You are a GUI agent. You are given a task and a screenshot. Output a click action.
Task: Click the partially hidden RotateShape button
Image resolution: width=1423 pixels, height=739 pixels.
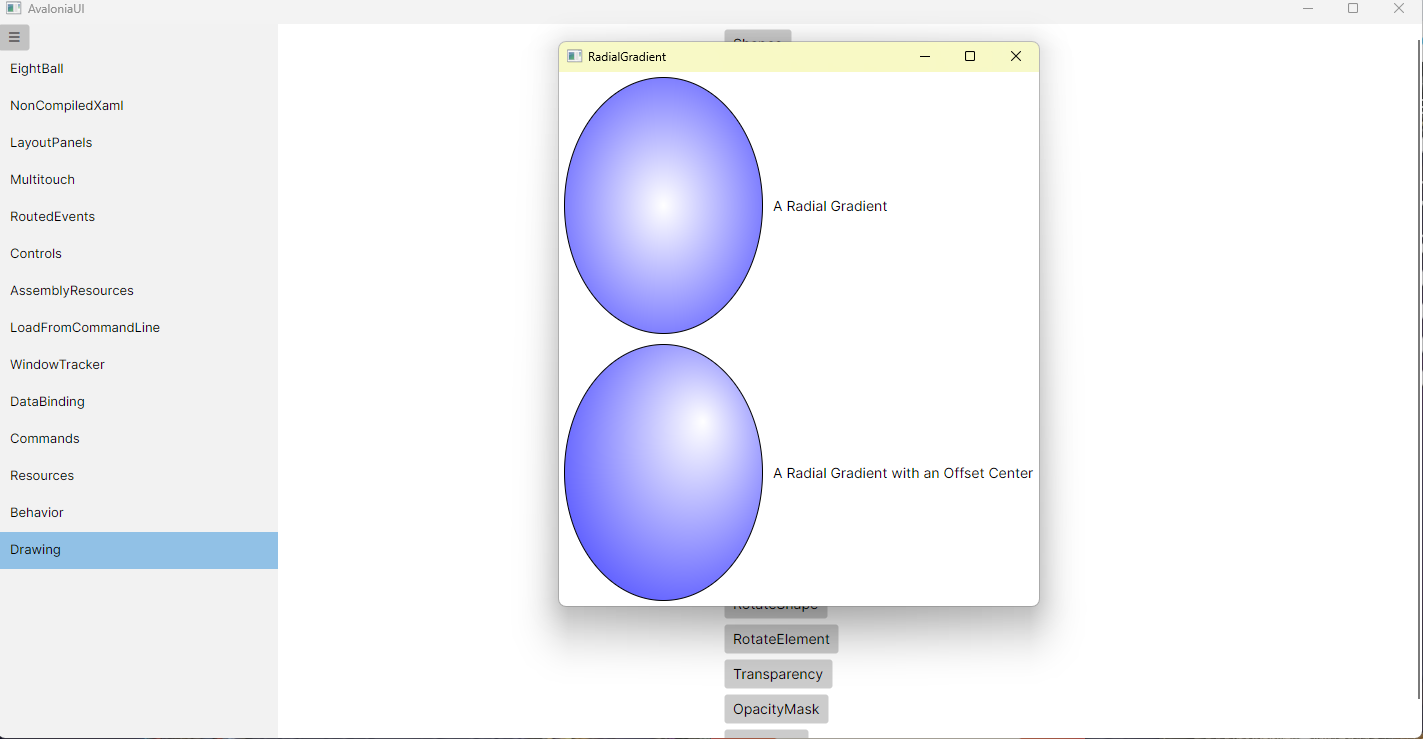coord(776,604)
